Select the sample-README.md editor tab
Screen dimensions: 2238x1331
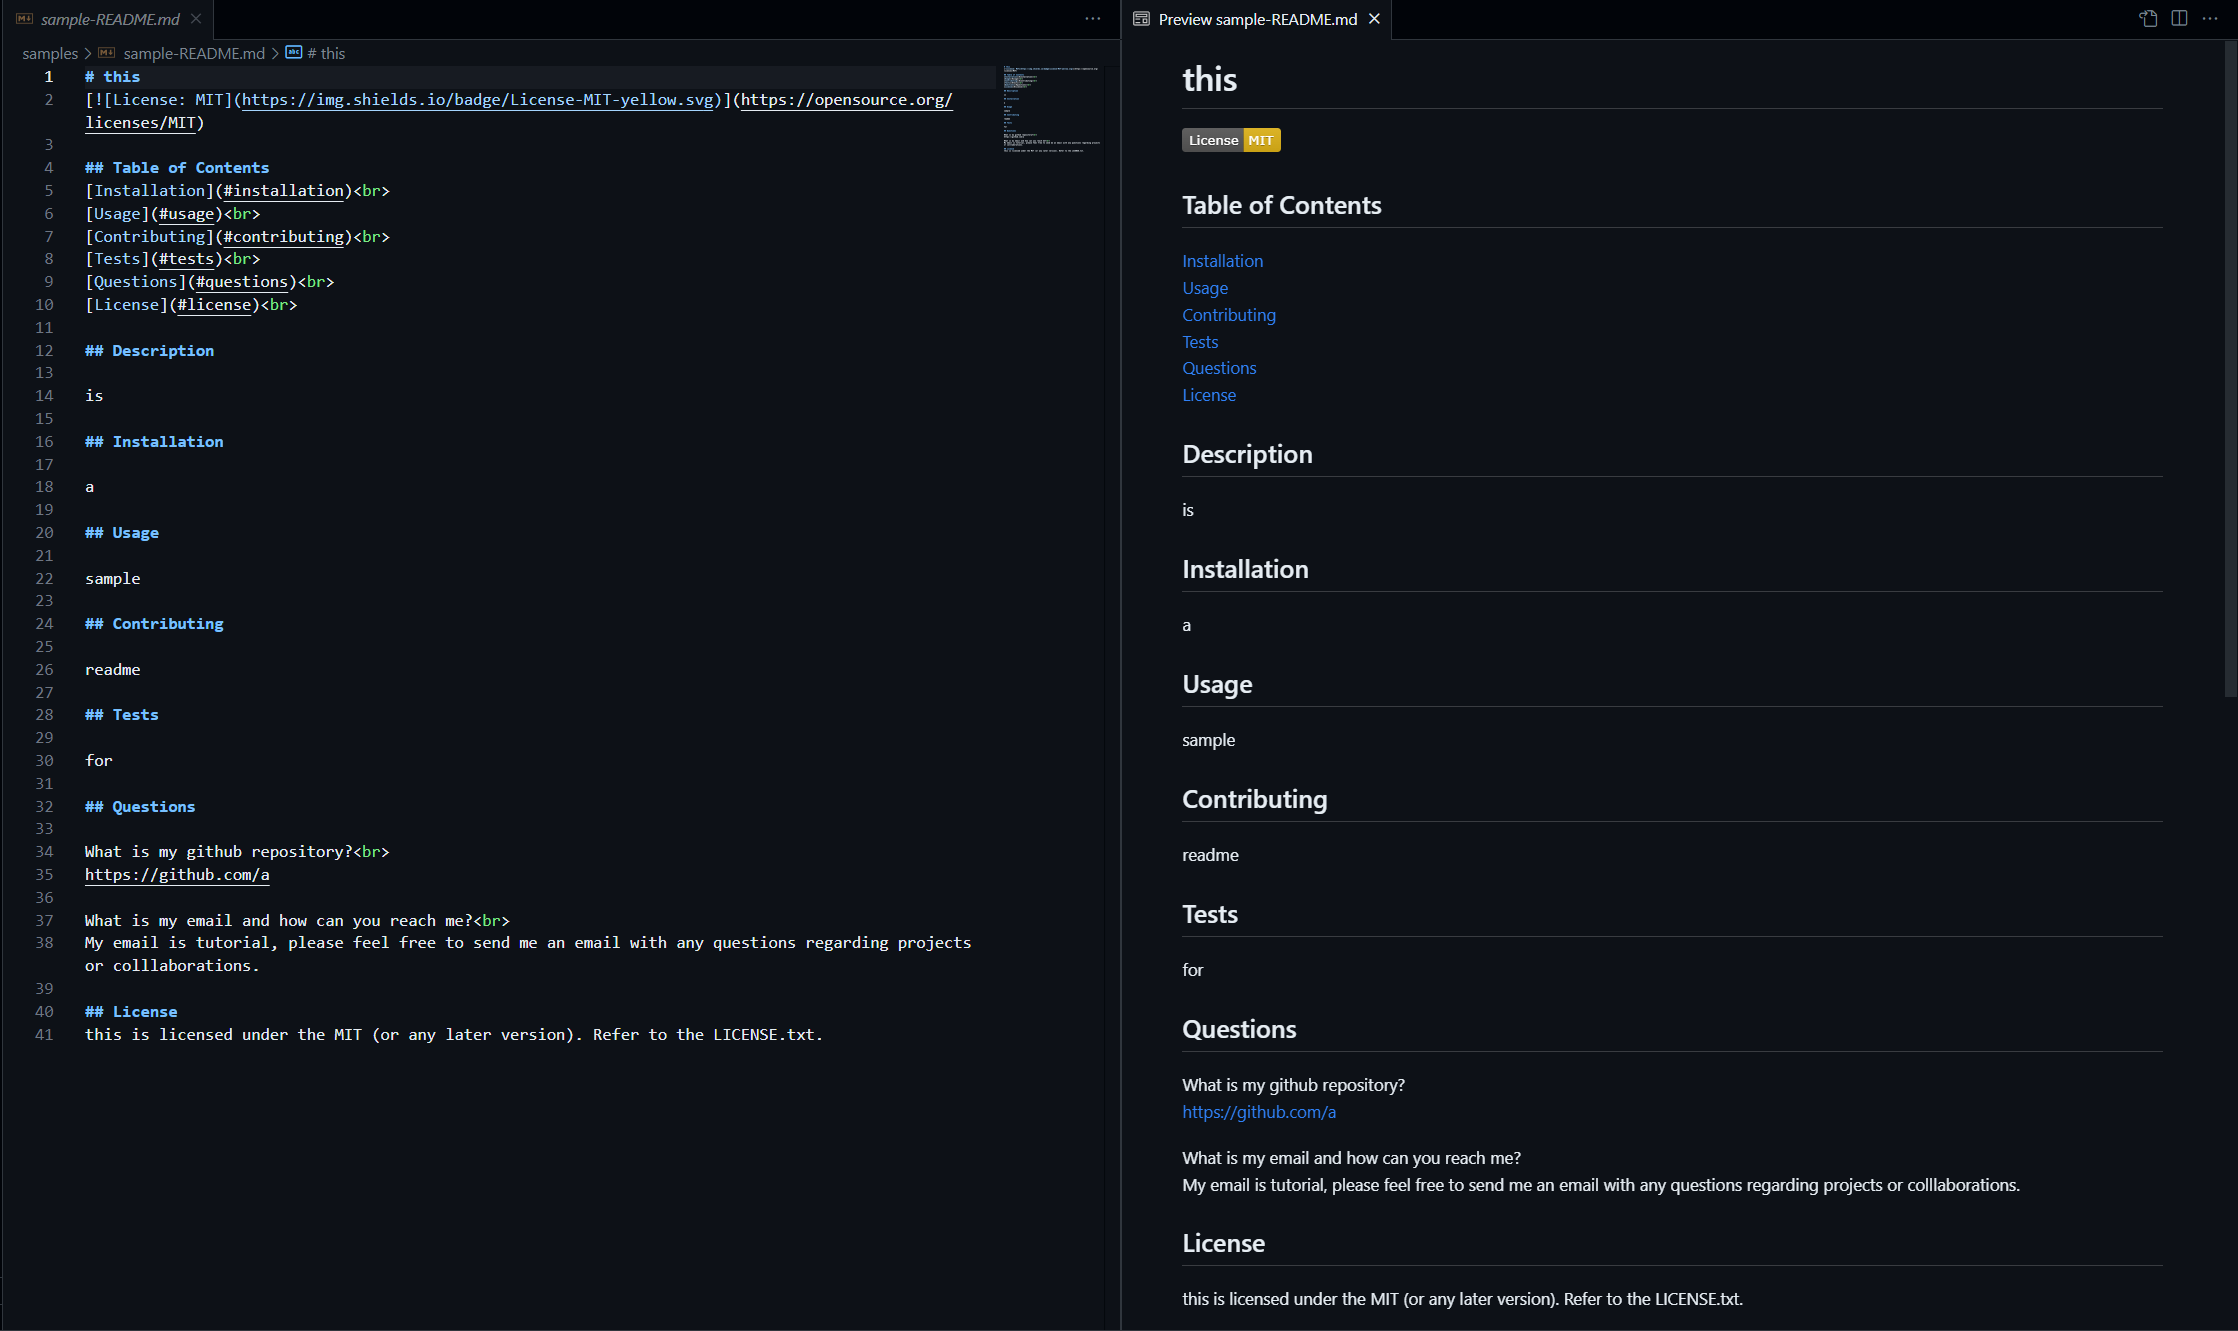108,19
